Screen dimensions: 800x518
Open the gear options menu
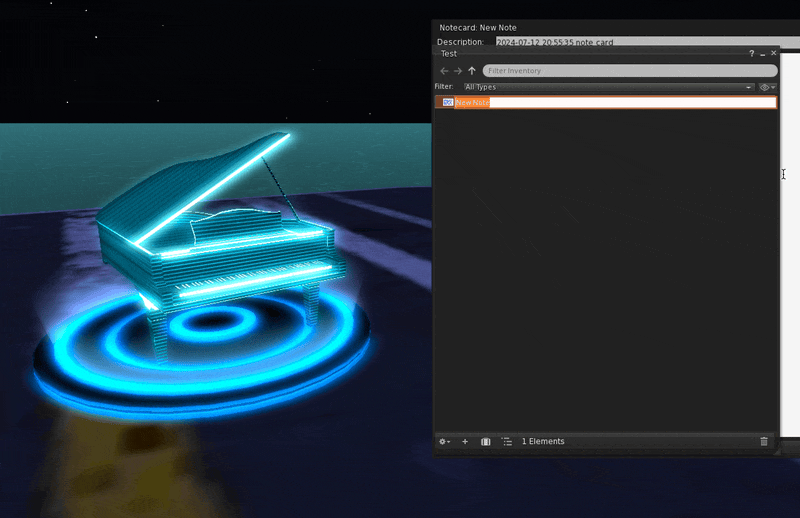[444, 442]
